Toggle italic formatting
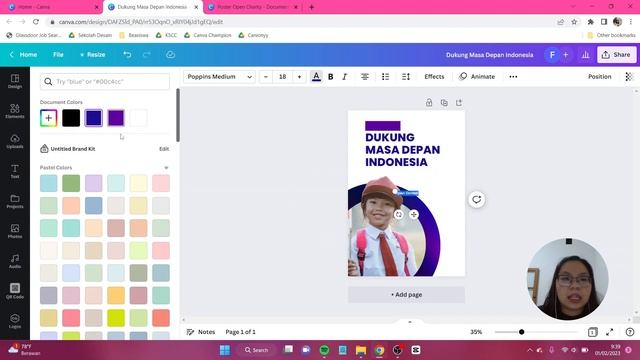 point(344,77)
